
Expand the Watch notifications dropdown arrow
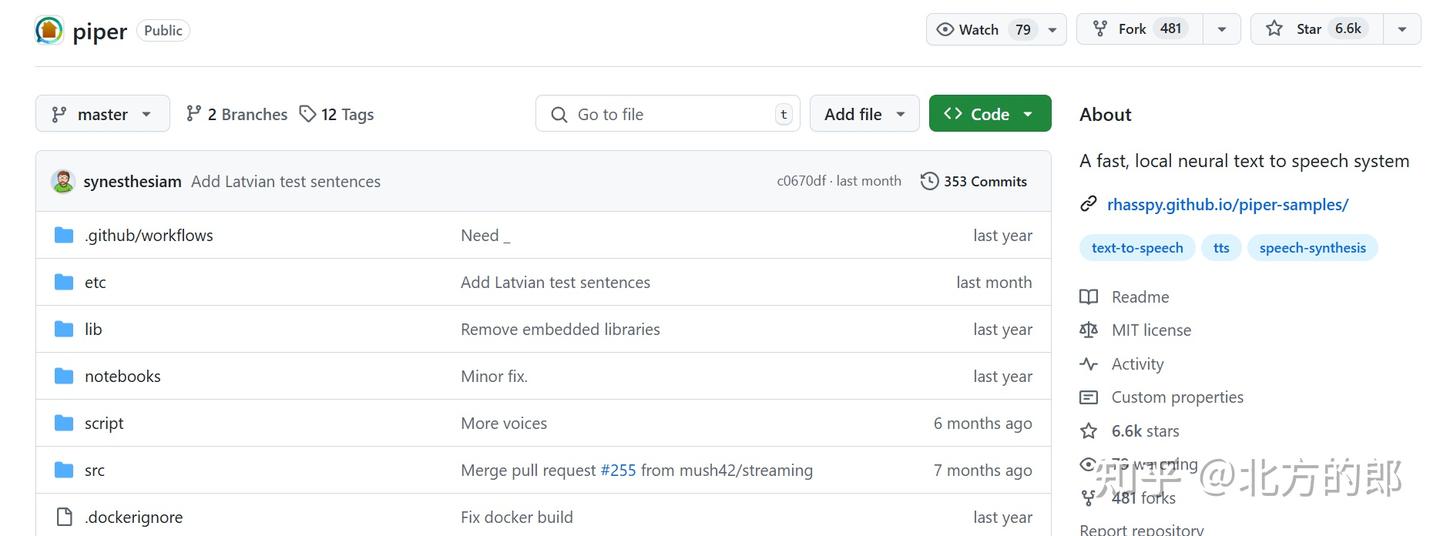tap(1052, 30)
